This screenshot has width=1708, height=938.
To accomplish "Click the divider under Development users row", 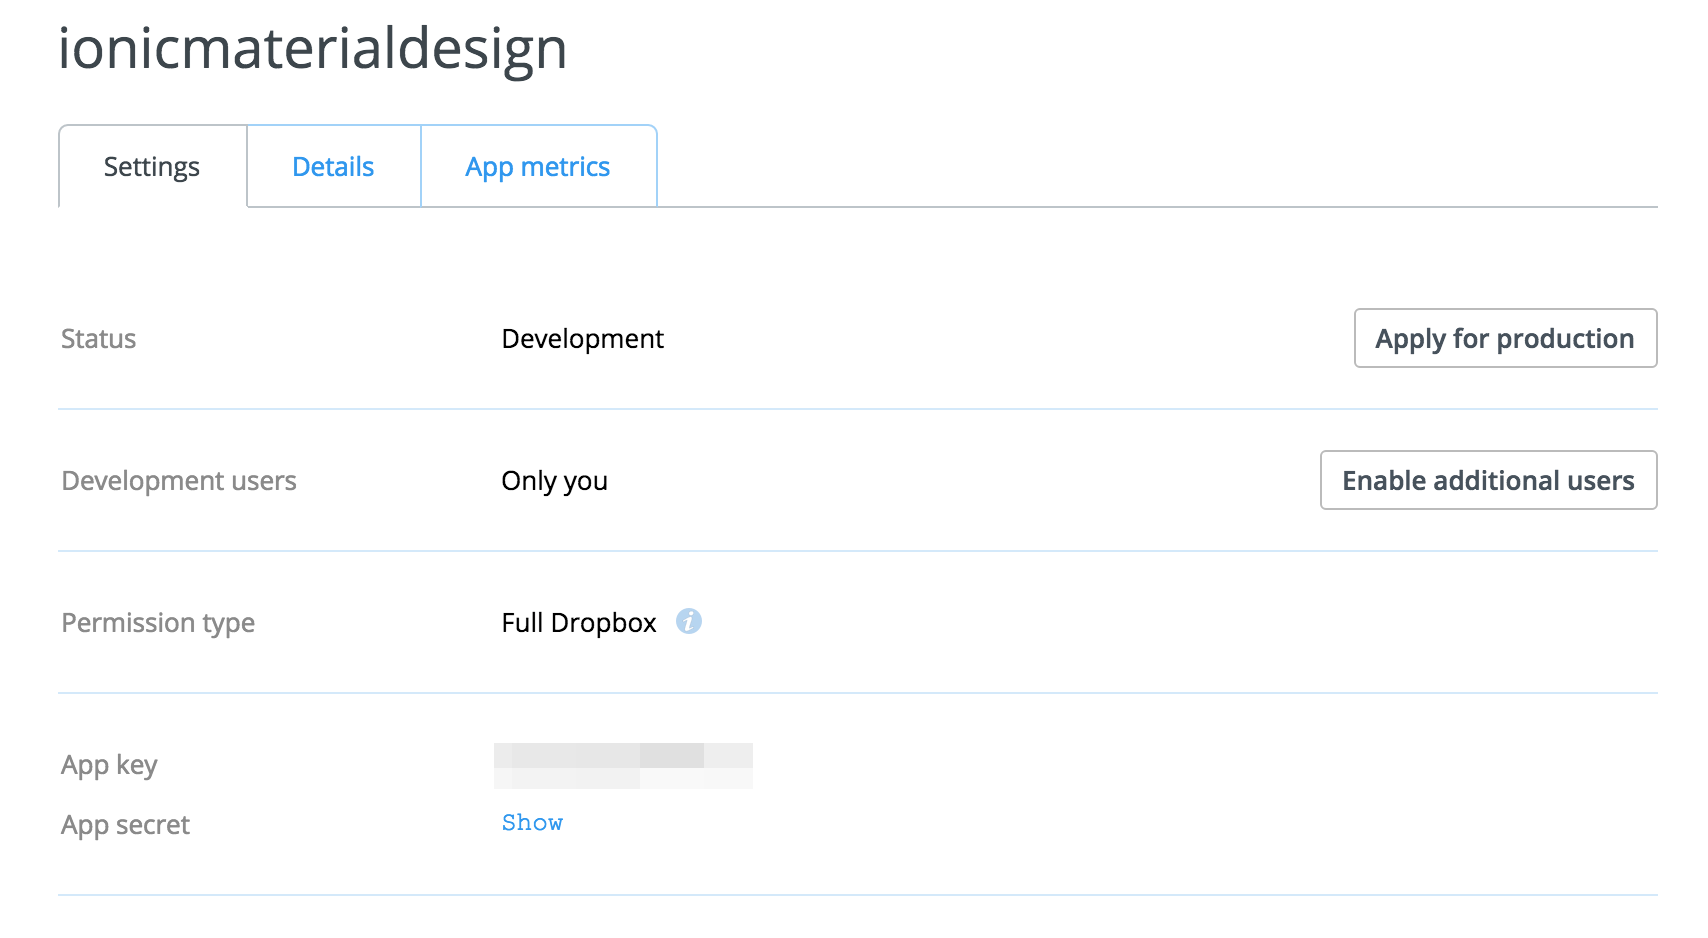I will point(857,551).
